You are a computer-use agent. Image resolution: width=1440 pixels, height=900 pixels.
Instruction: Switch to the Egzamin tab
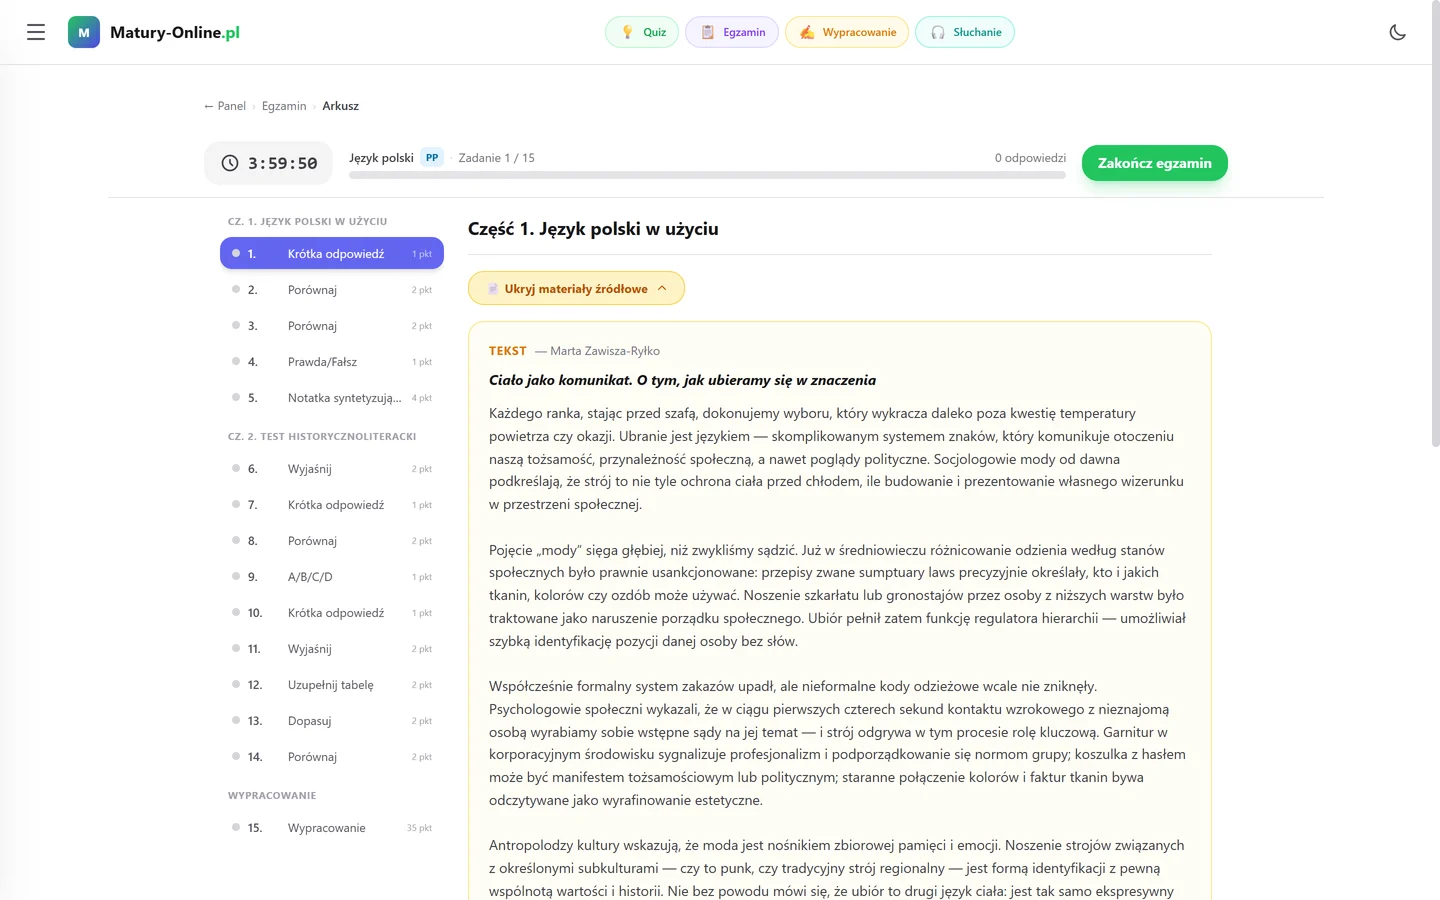[x=732, y=32]
